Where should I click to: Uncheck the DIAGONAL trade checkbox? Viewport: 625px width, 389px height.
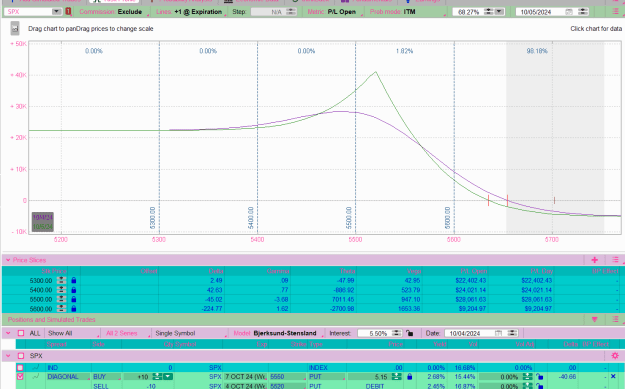20,377
